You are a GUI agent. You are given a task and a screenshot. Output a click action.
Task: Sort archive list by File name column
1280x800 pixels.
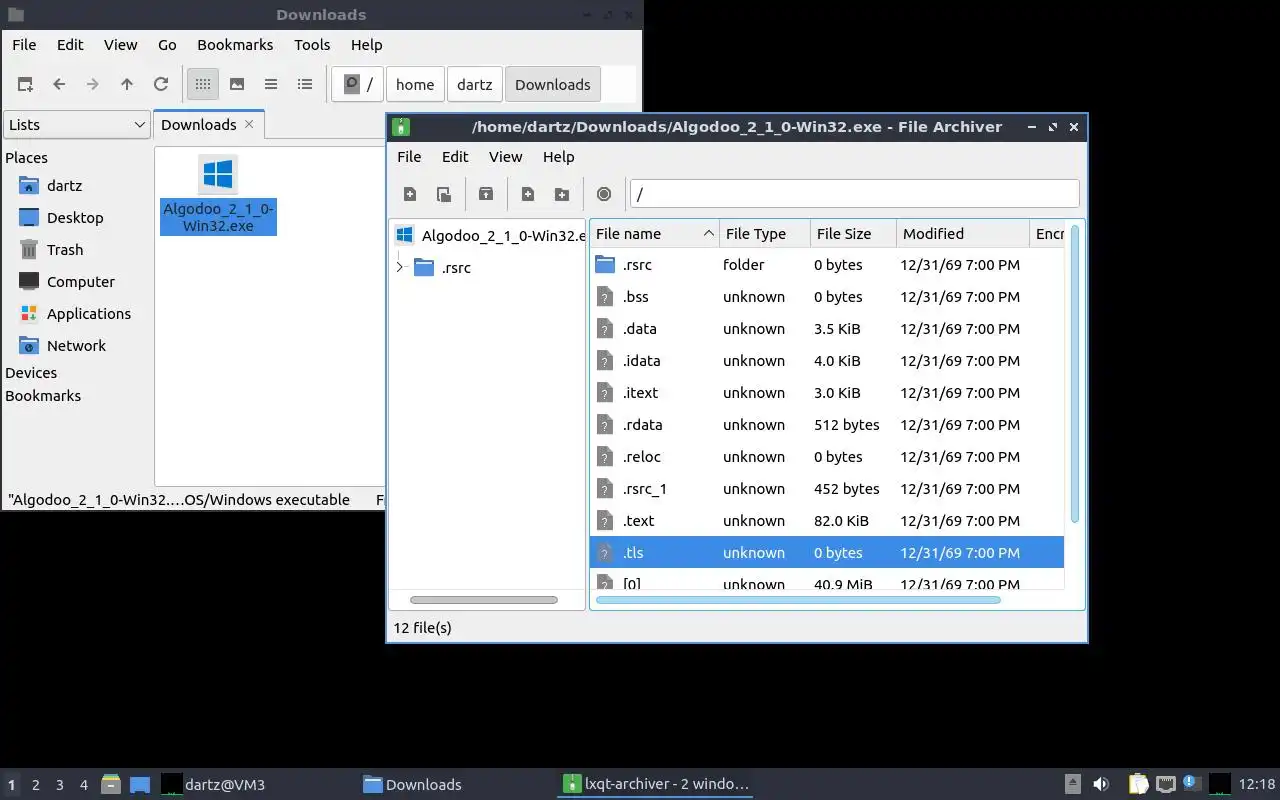point(654,234)
